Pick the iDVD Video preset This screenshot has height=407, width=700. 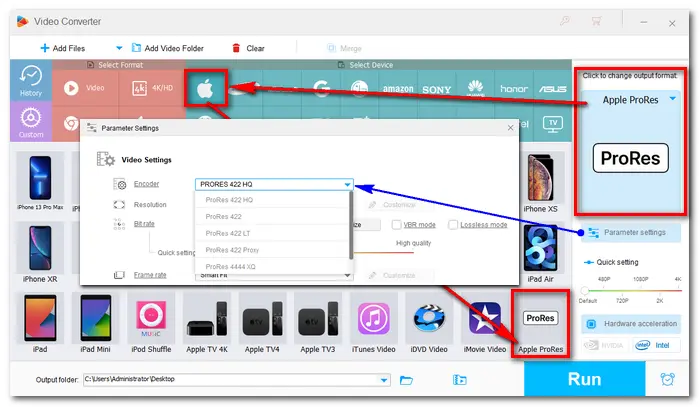(x=429, y=323)
